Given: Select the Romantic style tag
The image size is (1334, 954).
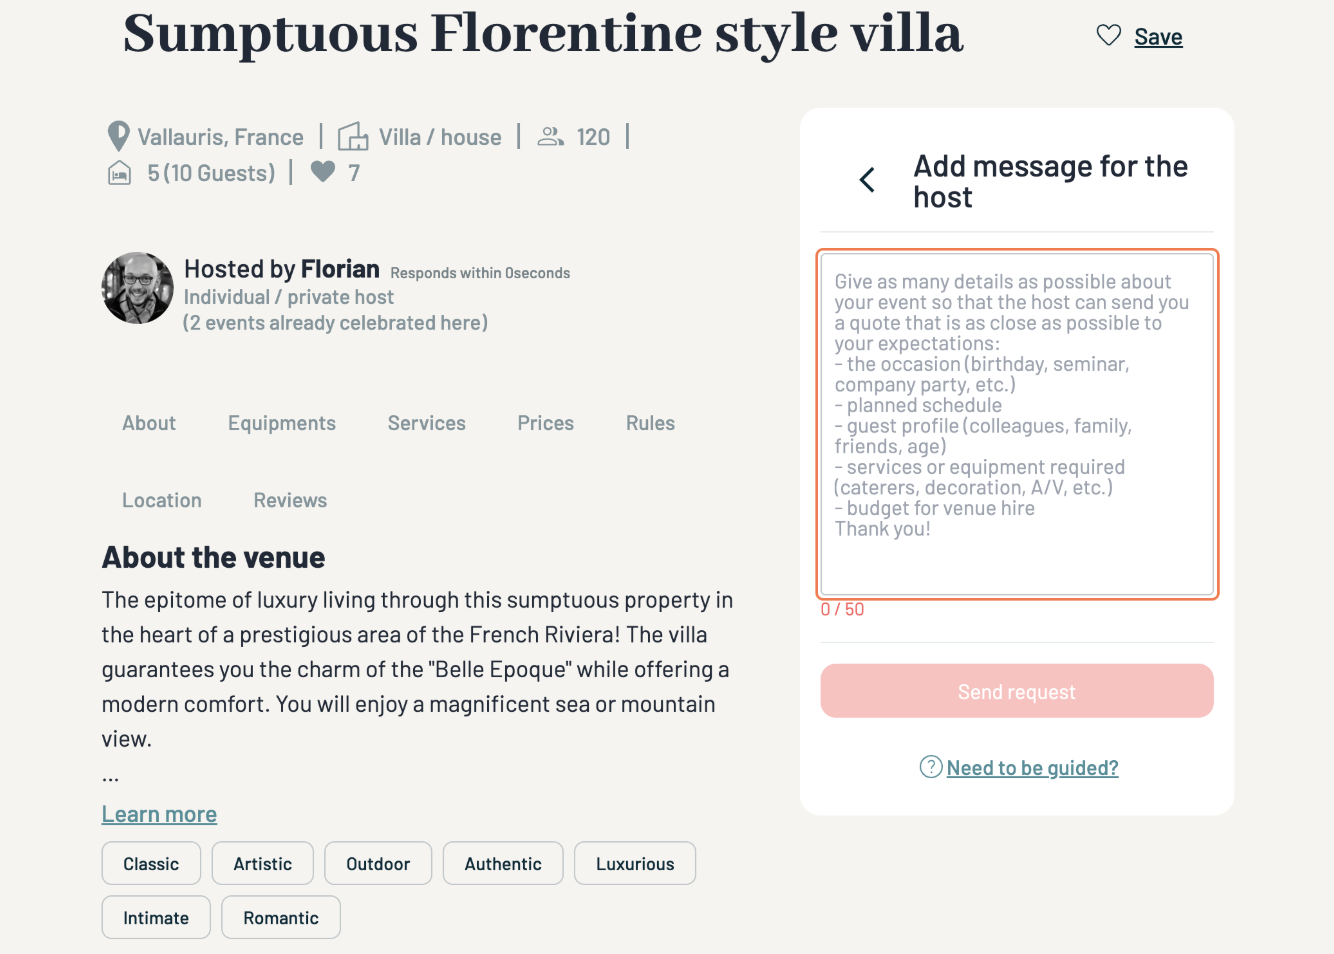Looking at the screenshot, I should [x=281, y=918].
